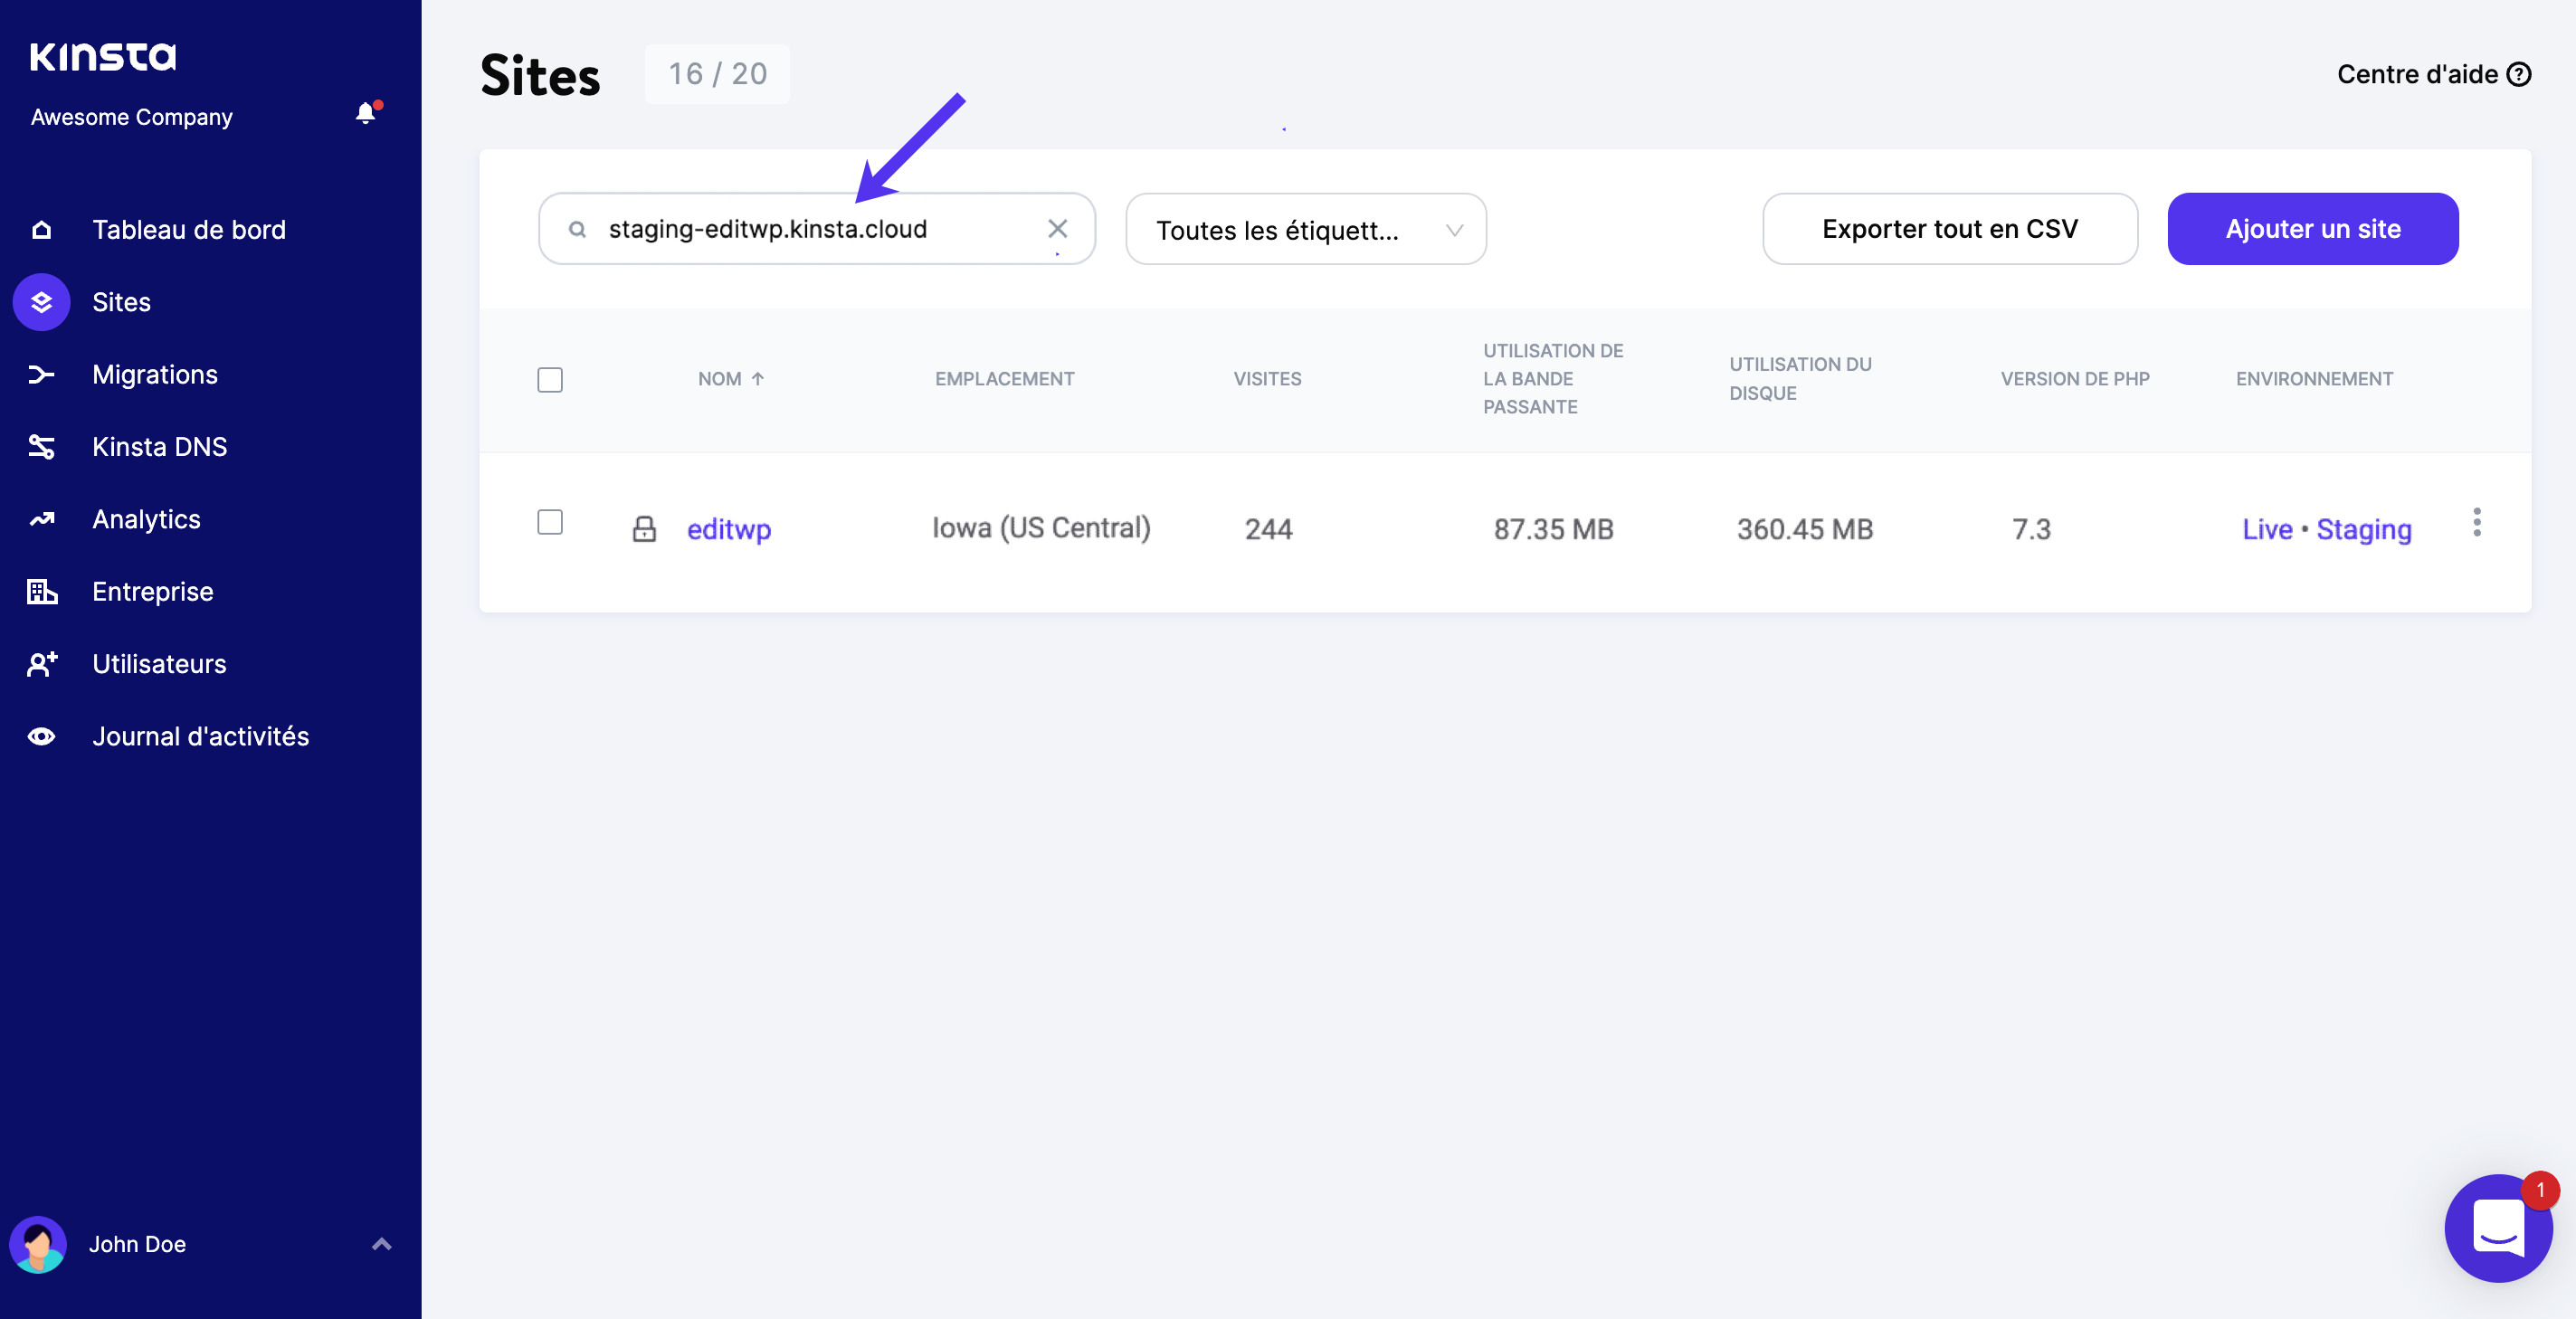Click the Ajouter un site button
Image resolution: width=2576 pixels, height=1319 pixels.
click(2312, 229)
